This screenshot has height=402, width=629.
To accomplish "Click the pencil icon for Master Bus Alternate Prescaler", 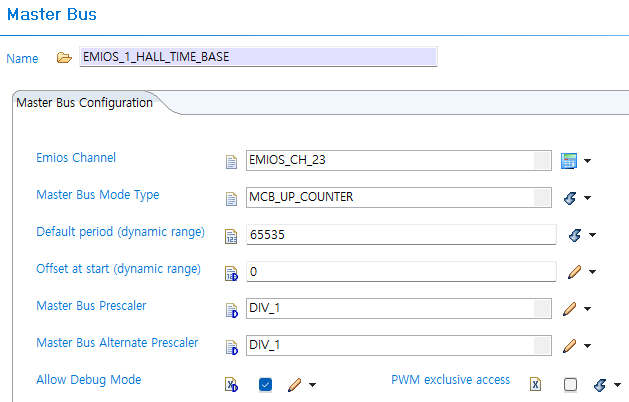I will (x=569, y=345).
